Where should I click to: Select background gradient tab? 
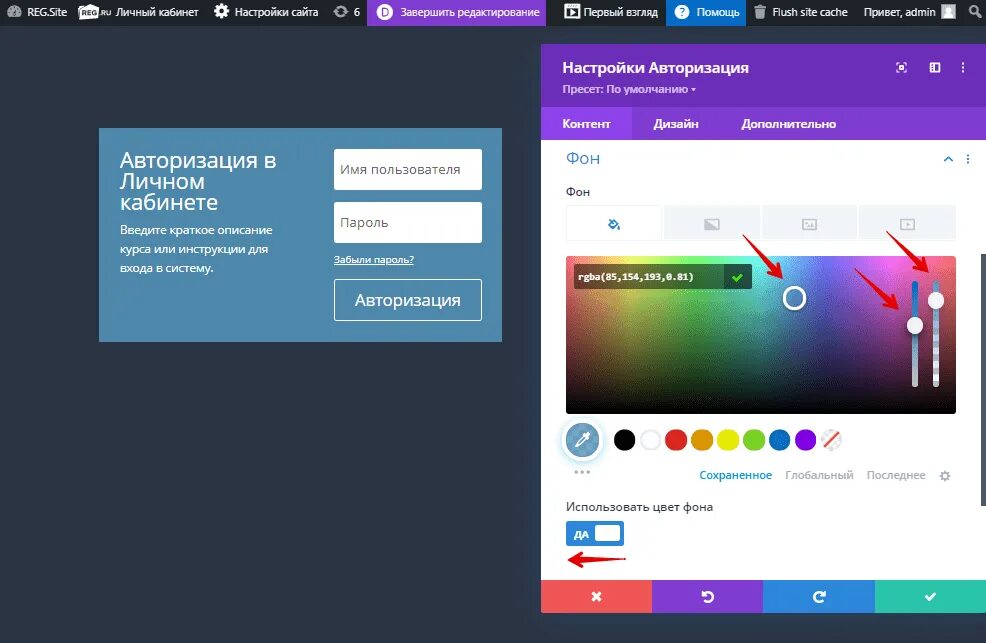coord(712,224)
